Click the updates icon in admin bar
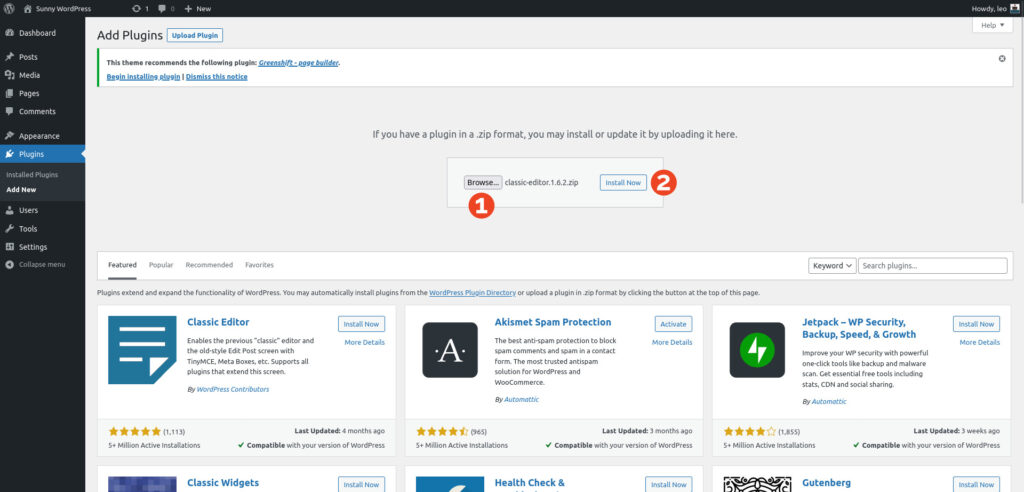 (x=138, y=8)
